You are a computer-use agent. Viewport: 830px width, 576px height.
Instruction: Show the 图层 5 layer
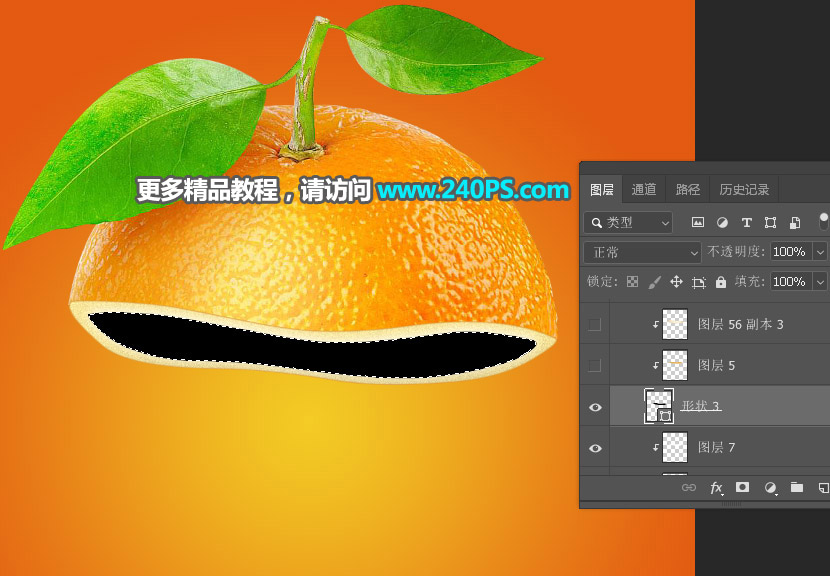[x=594, y=365]
